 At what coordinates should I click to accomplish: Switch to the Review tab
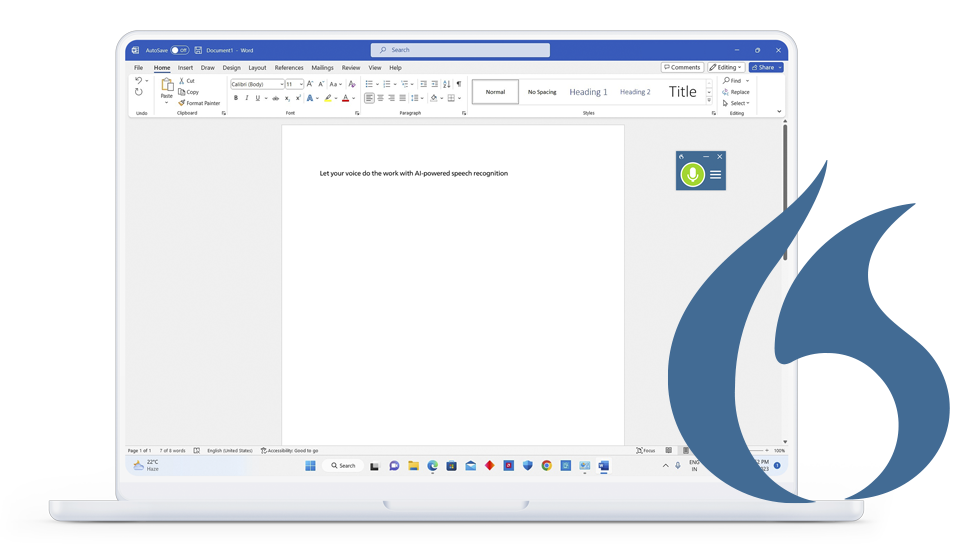[351, 68]
